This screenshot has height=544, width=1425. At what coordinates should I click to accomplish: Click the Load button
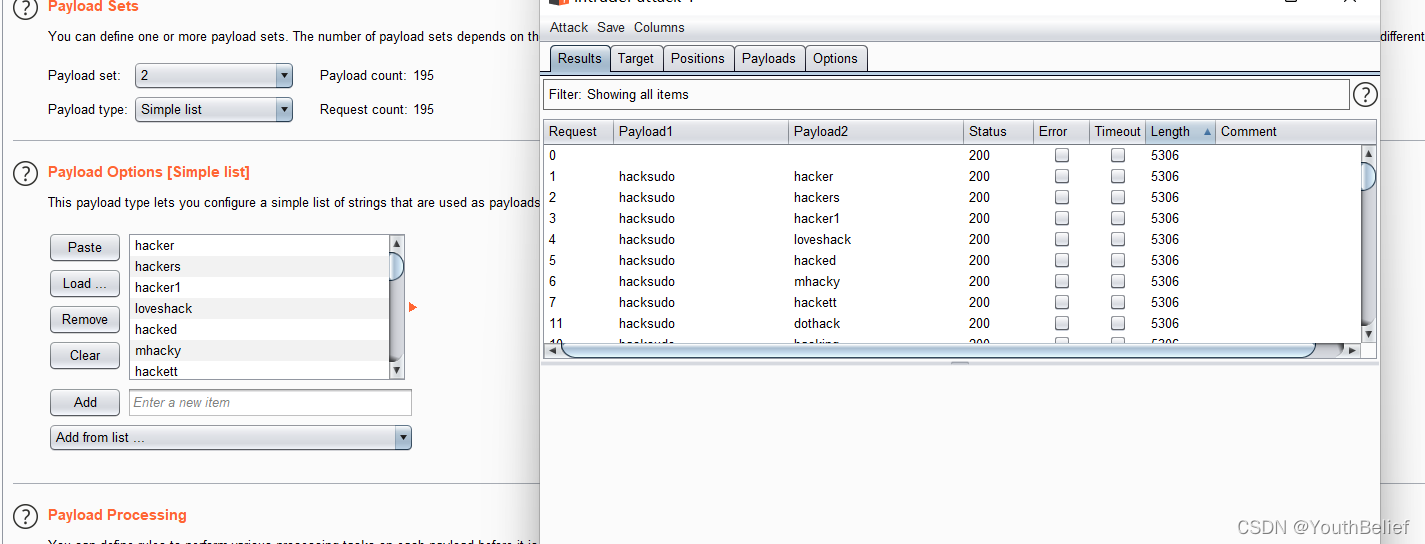[x=85, y=284]
